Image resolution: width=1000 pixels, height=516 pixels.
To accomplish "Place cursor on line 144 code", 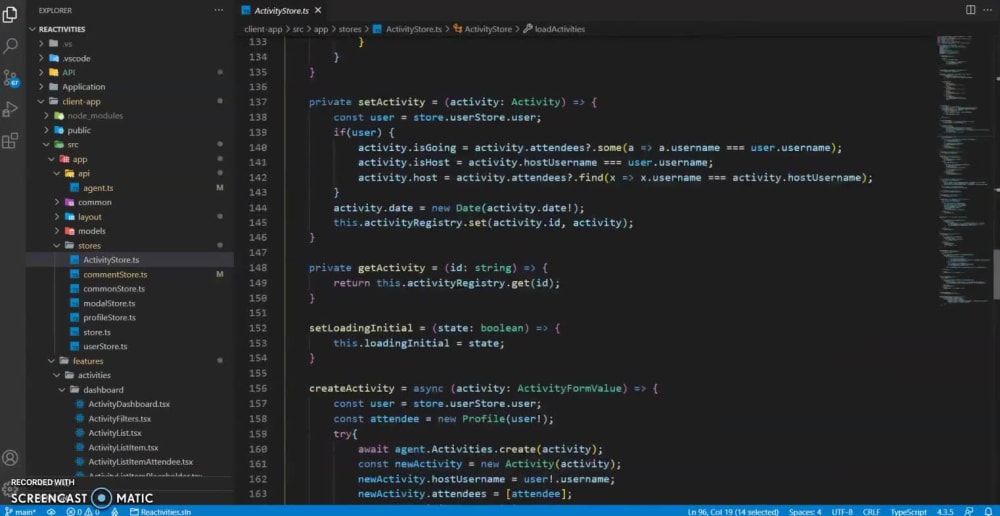I will coord(459,208).
